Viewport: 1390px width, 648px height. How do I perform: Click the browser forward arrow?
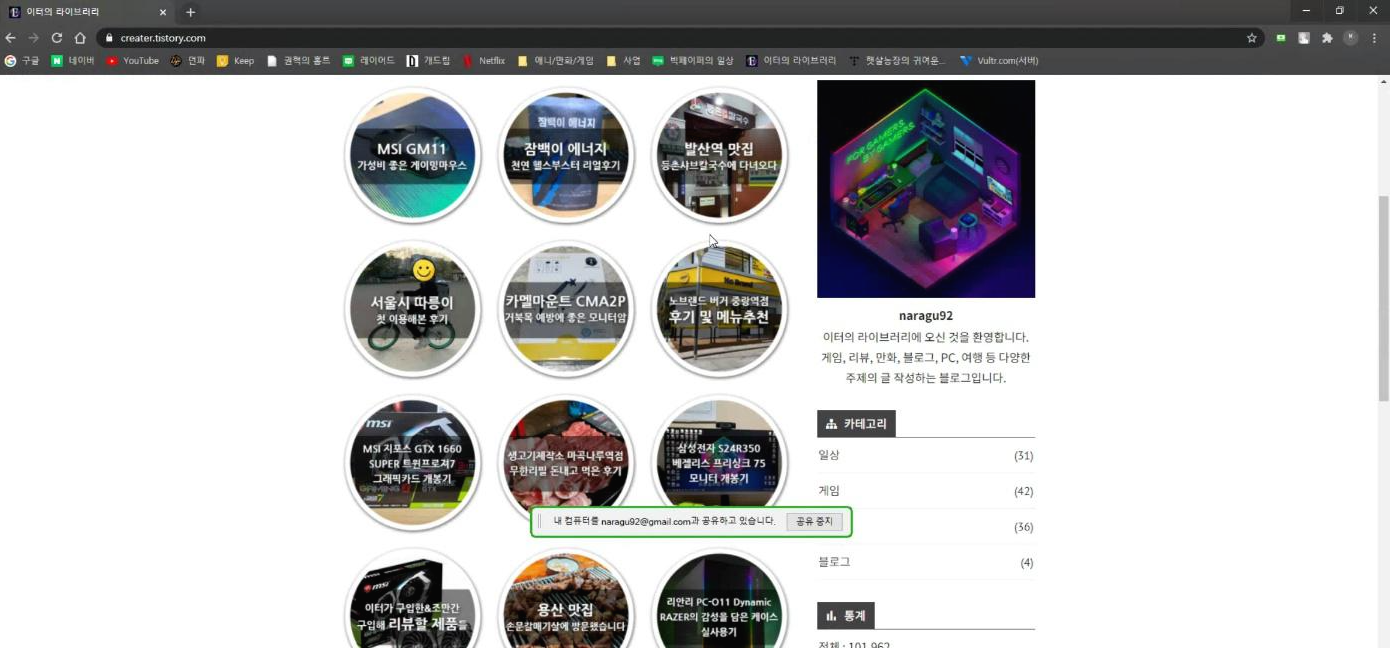[34, 38]
